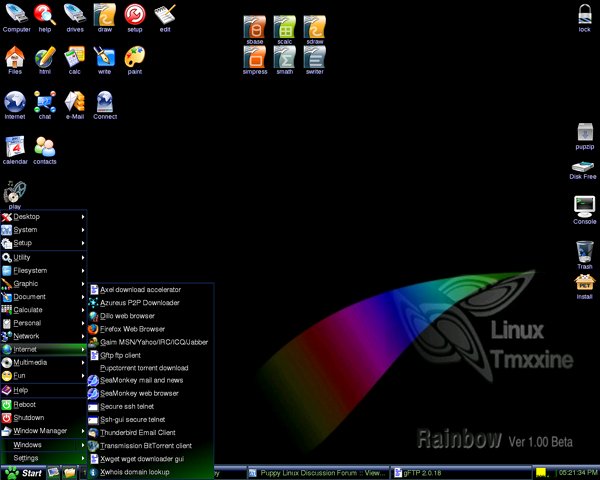Open the drives desktop icon

(75, 18)
